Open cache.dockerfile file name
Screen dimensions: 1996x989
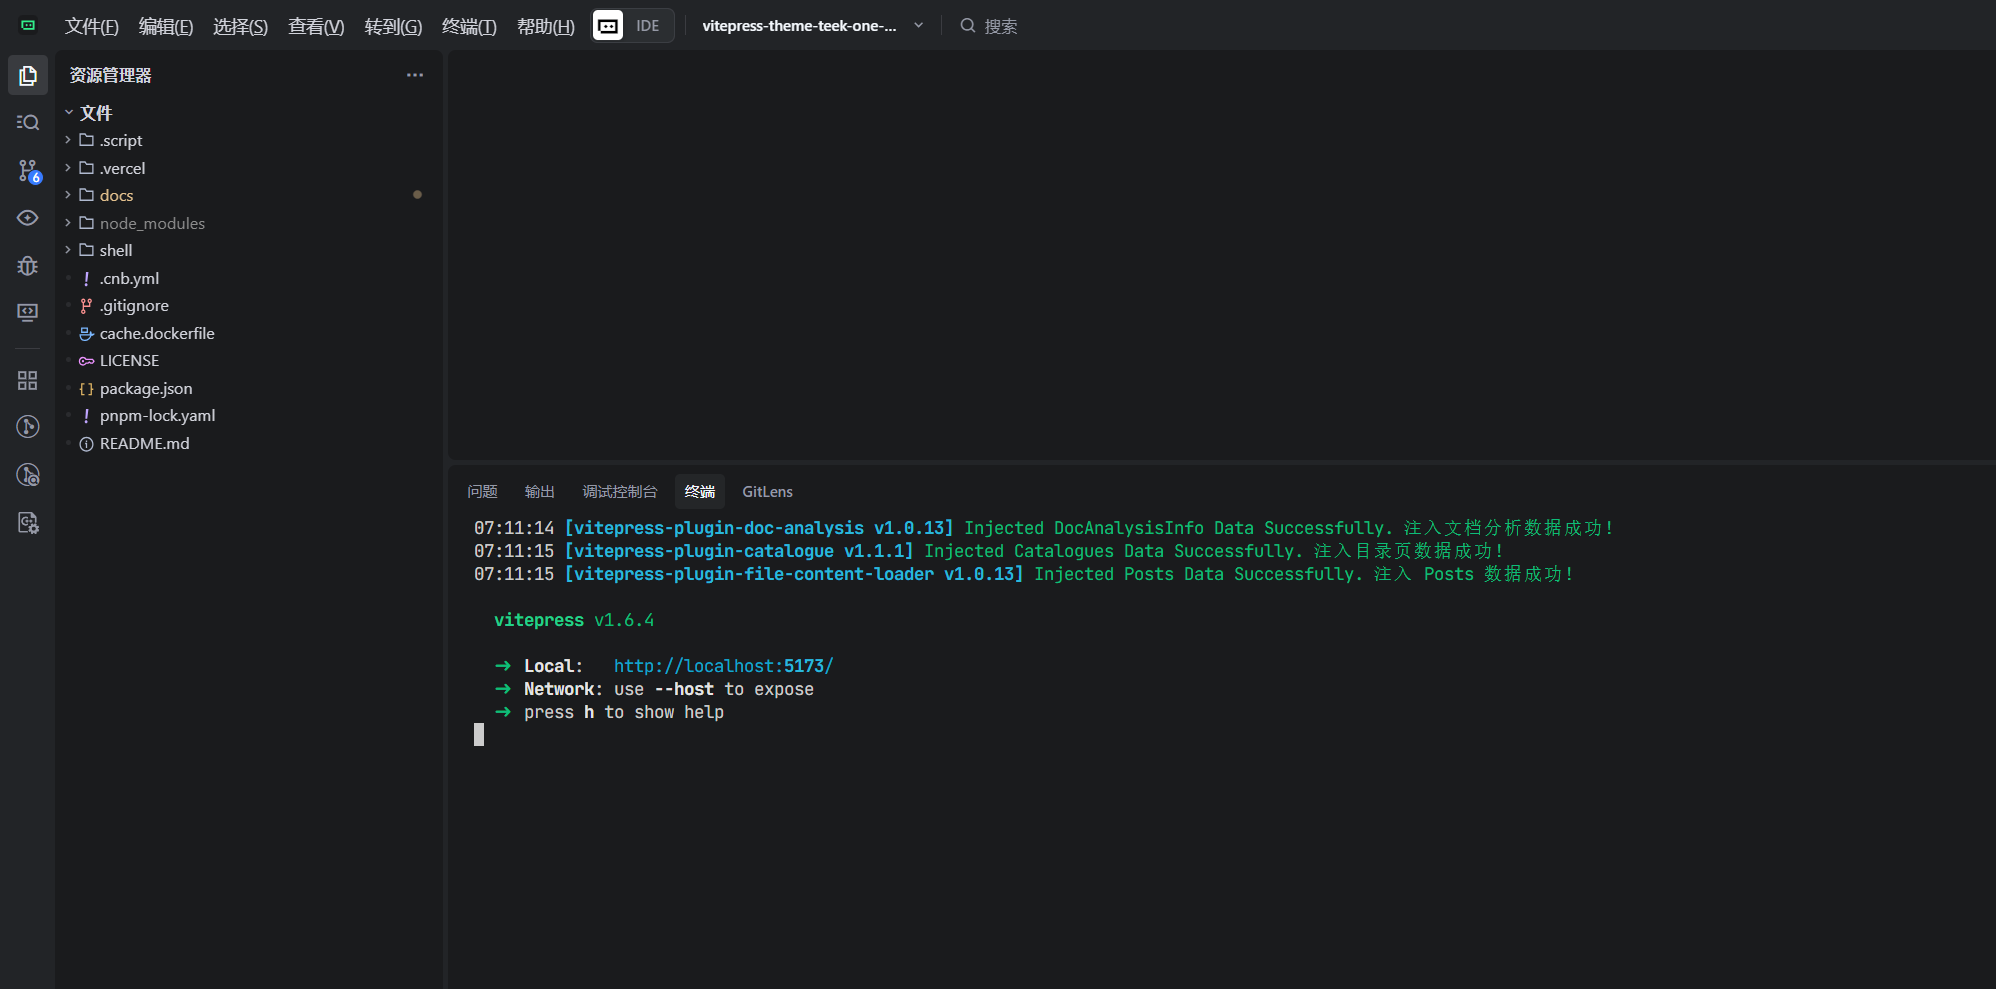[x=157, y=333]
